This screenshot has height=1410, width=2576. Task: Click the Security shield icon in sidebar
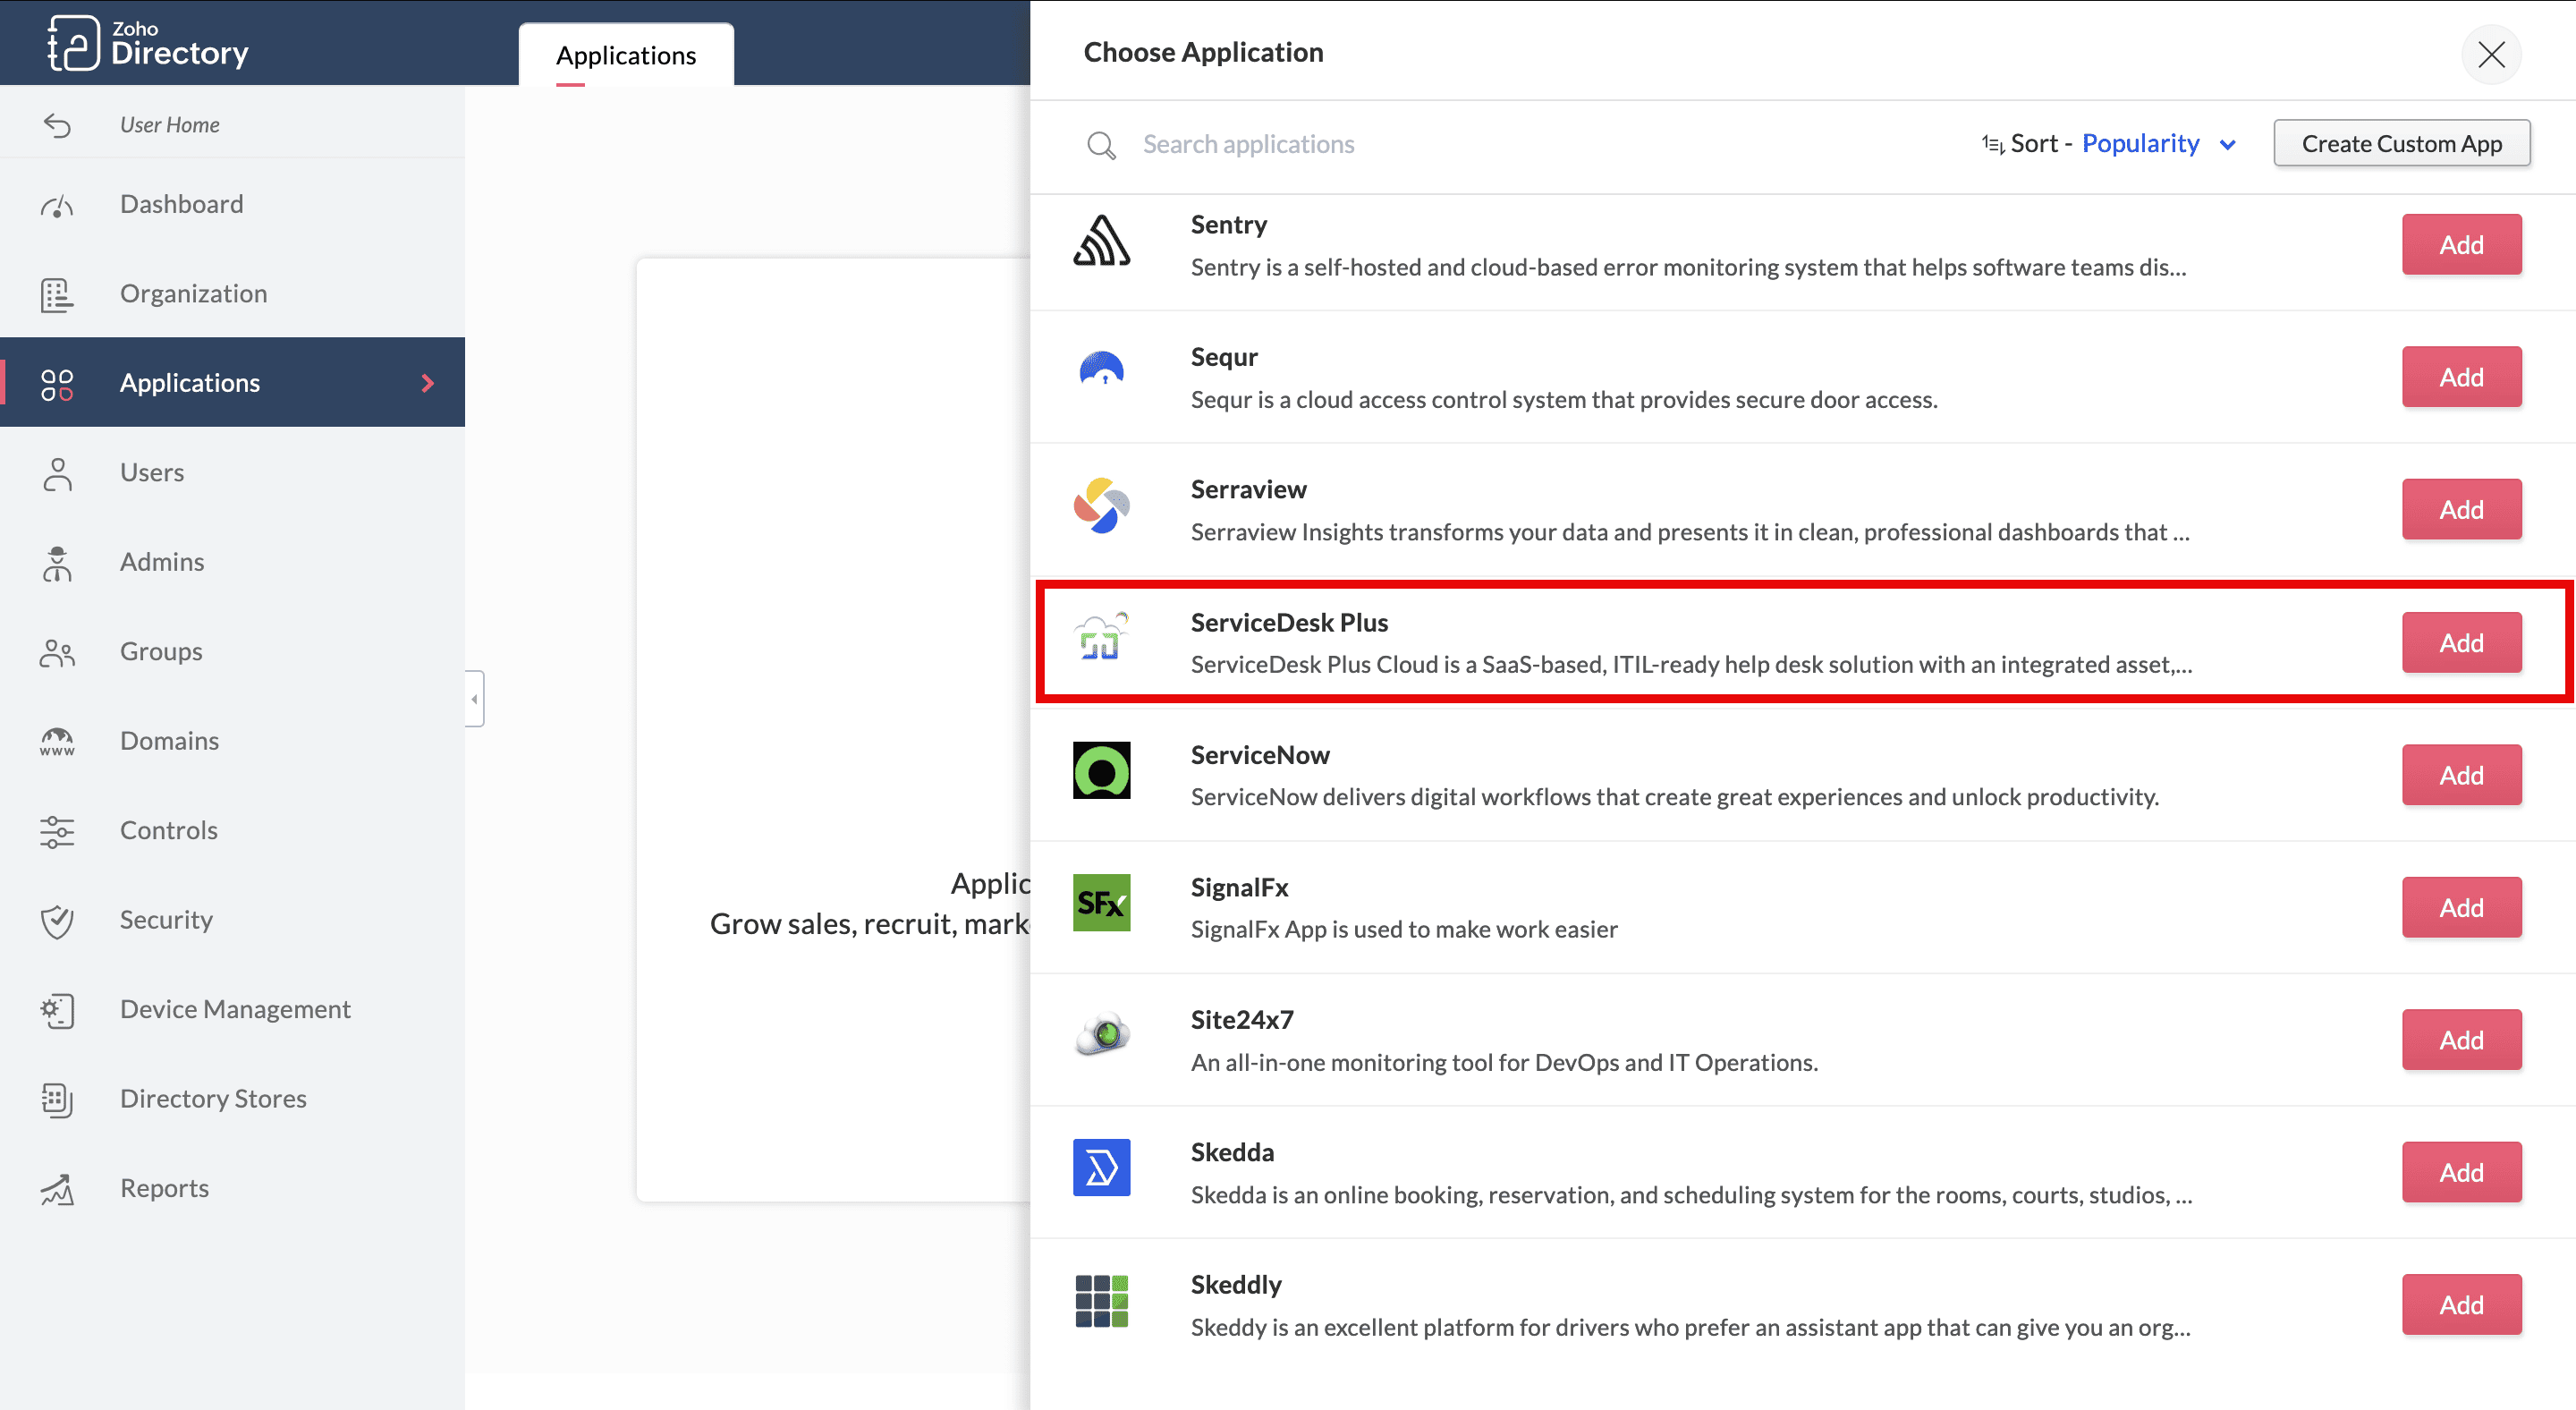tap(57, 920)
